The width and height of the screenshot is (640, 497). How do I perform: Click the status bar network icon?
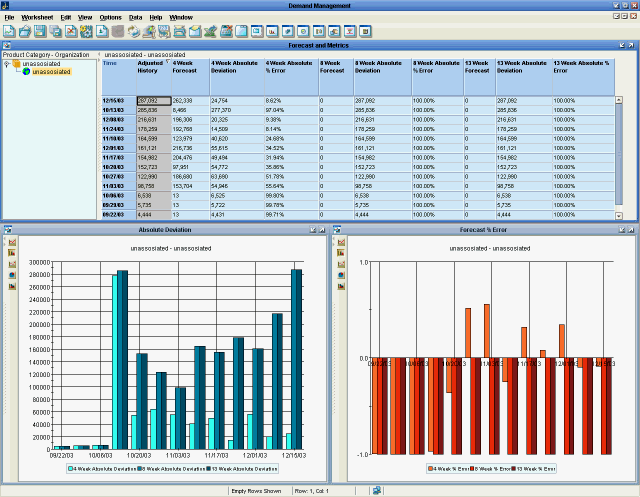pos(377,490)
